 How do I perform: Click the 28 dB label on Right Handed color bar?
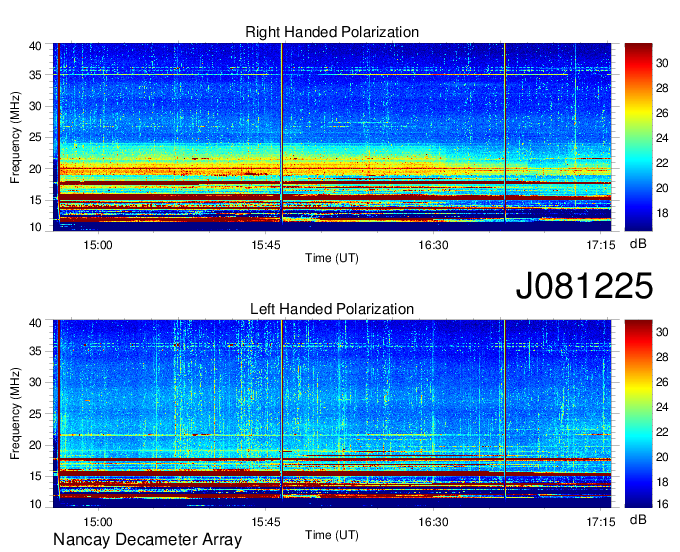pyautogui.click(x=662, y=88)
